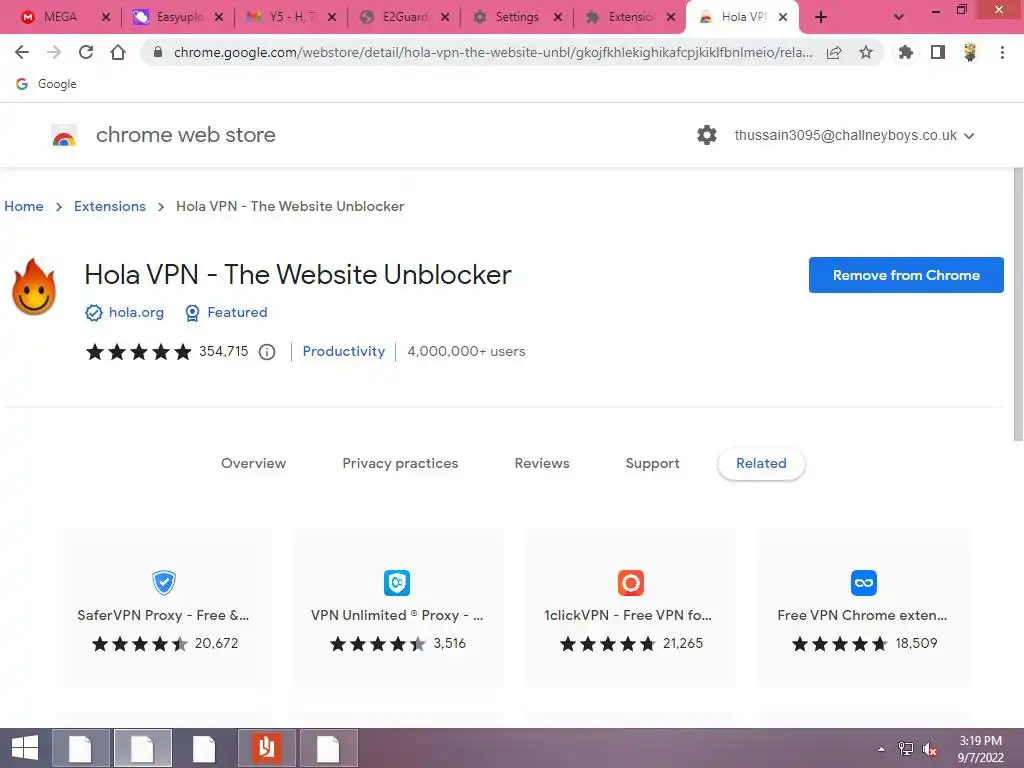Click the taskbar clock showing 3:19 PM
The height and width of the screenshot is (768, 1024).
pyautogui.click(x=980, y=749)
